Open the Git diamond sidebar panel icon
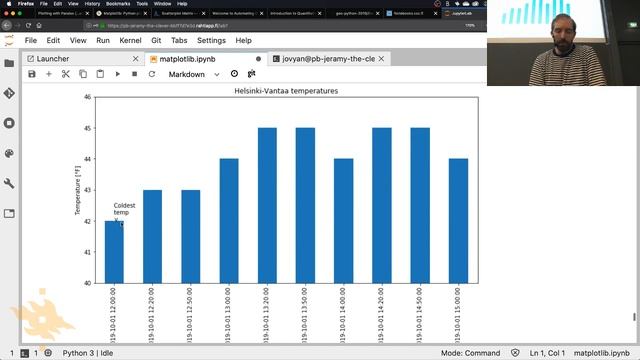Screen dimensions: 640x360 pos(9,93)
